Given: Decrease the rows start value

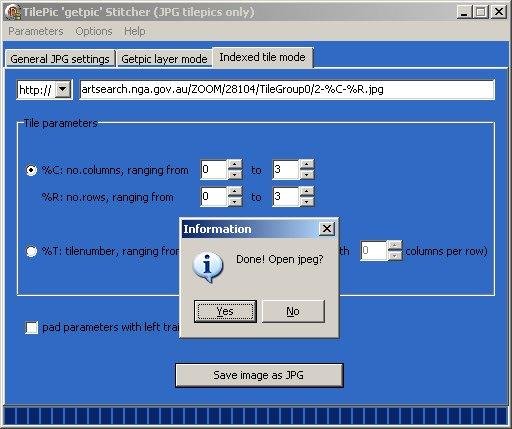Looking at the screenshot, I should 235,202.
